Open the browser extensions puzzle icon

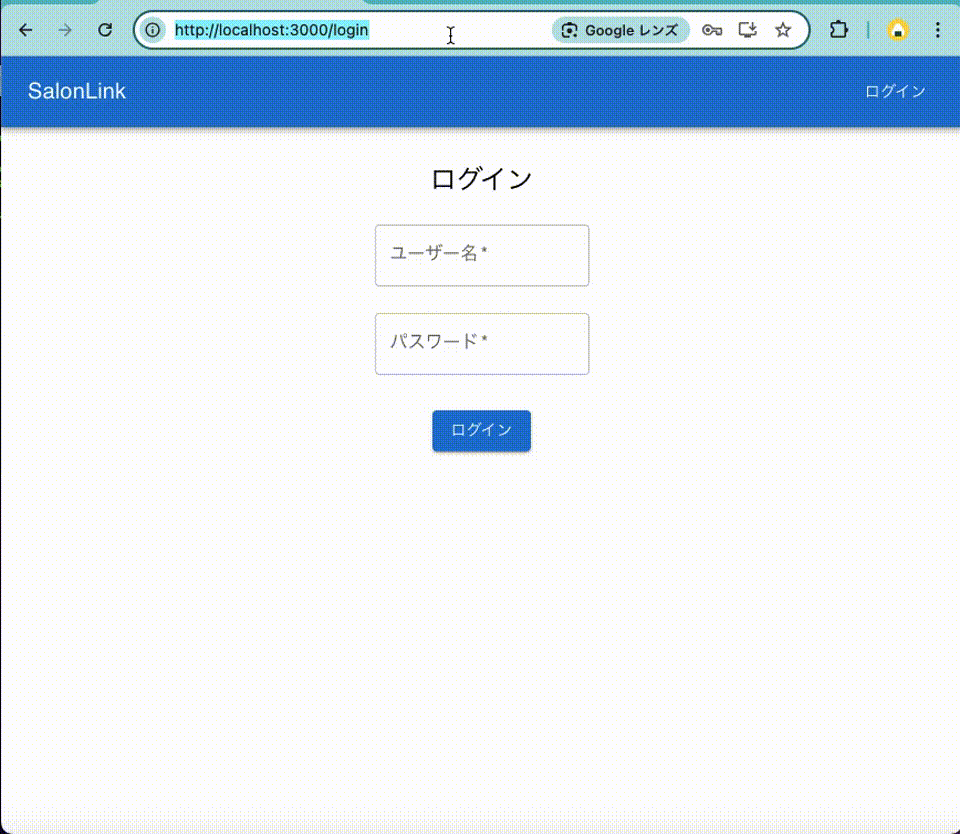[x=839, y=30]
